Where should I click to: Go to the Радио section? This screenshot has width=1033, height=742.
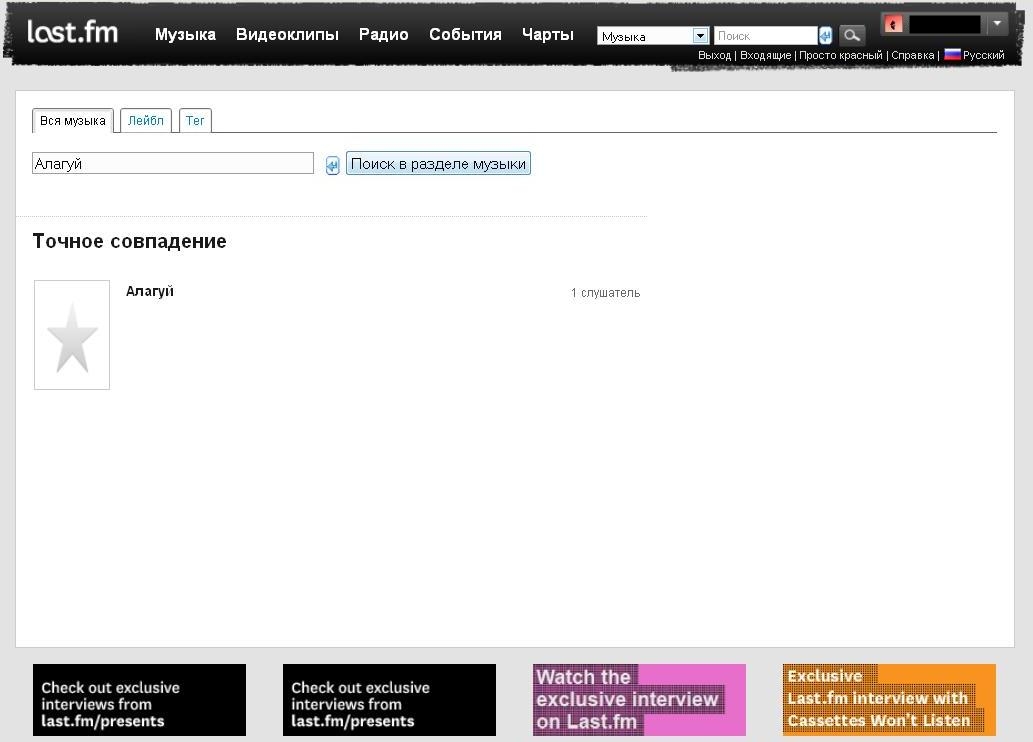click(x=384, y=34)
